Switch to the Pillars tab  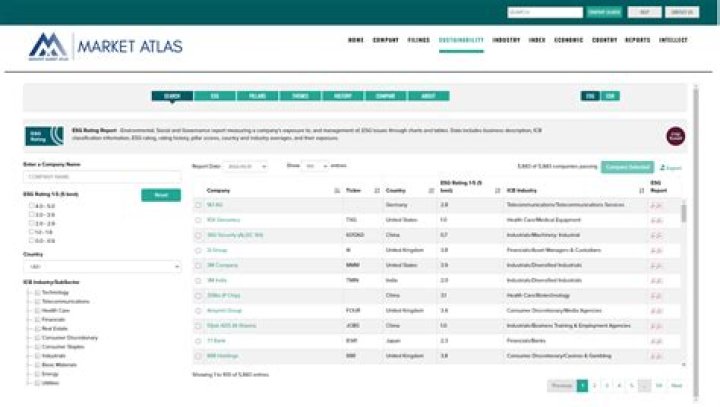(257, 96)
